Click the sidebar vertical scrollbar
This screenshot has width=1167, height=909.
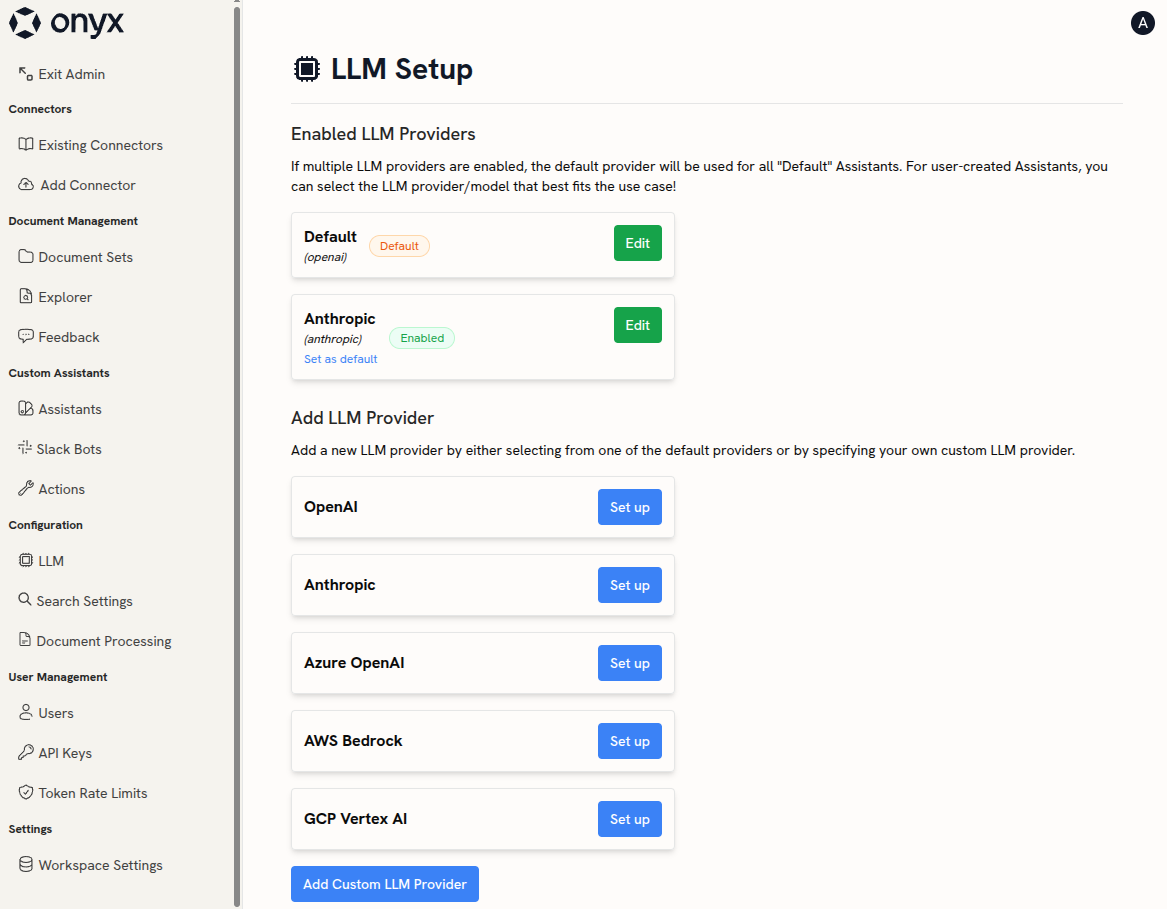click(237, 450)
